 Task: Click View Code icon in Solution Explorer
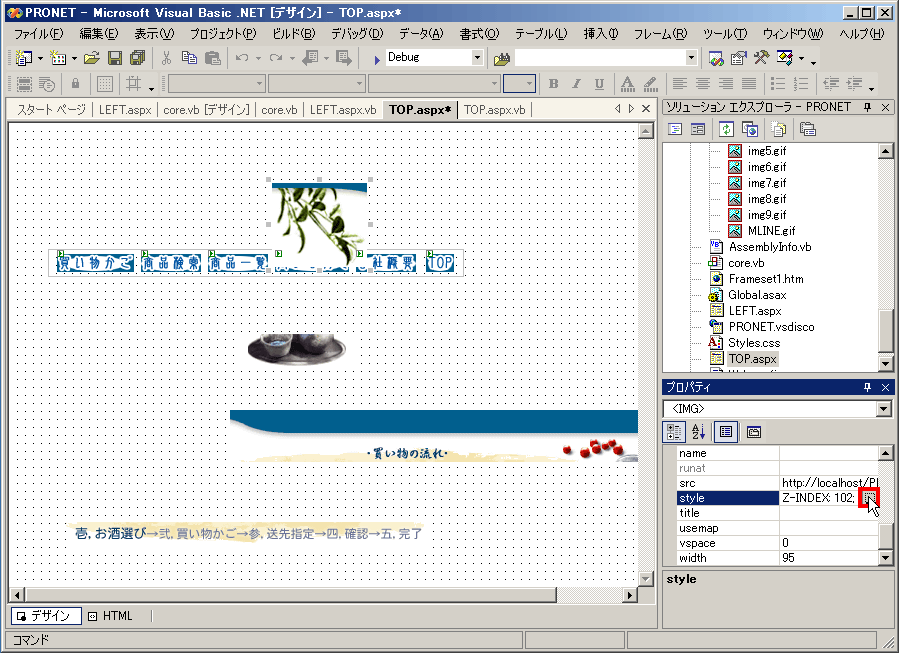pos(675,130)
